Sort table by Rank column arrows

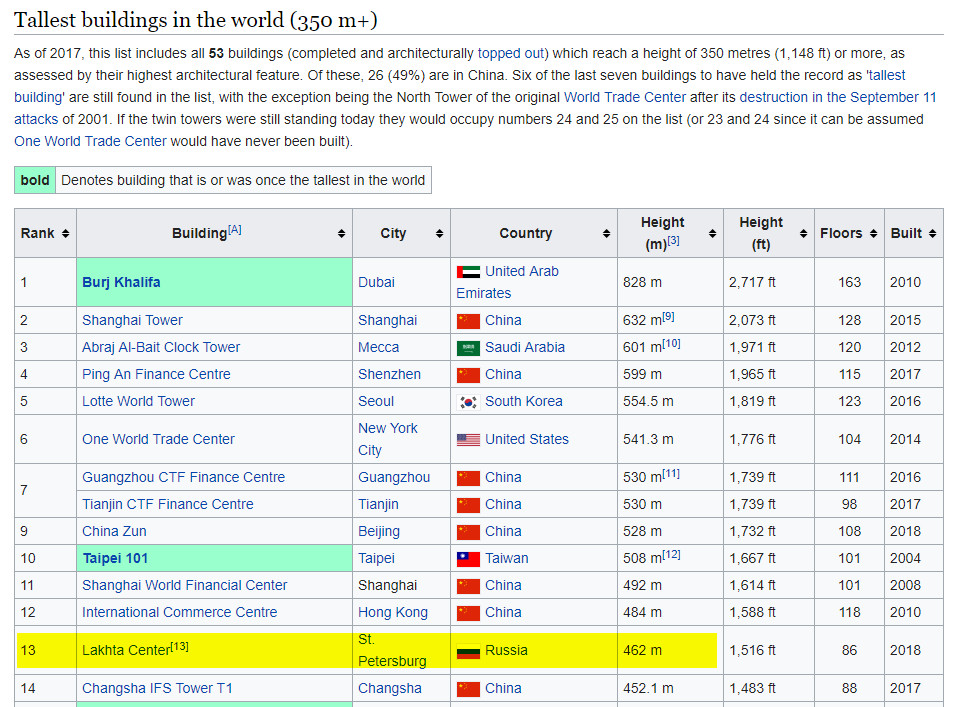point(65,233)
